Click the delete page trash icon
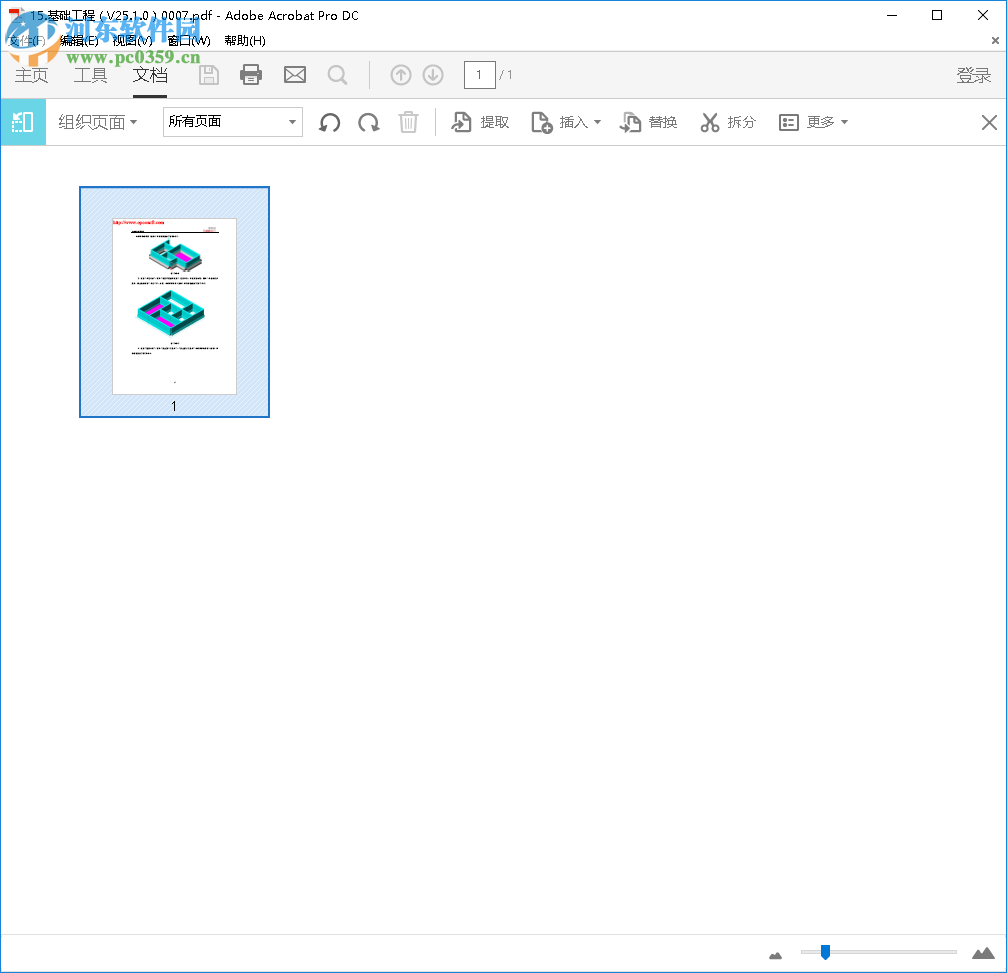This screenshot has width=1007, height=973. [408, 122]
